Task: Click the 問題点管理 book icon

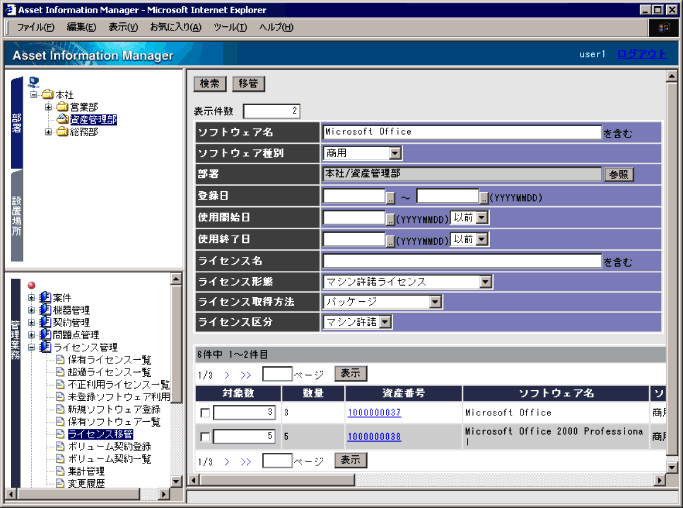Action: click(x=45, y=335)
